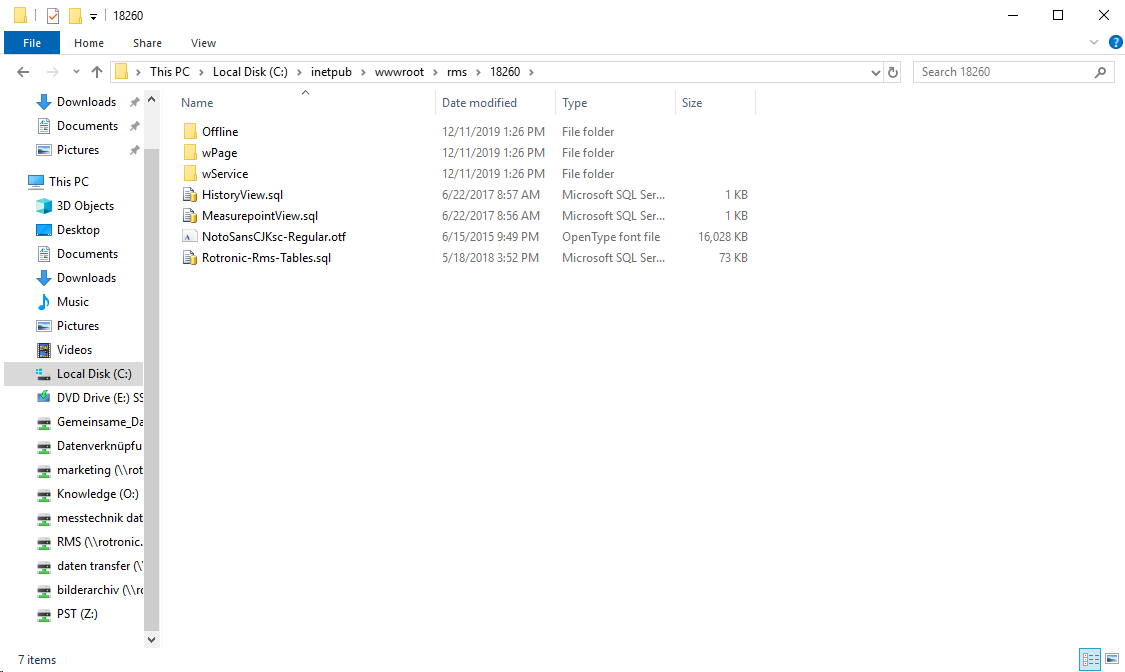This screenshot has width=1125, height=672.
Task: Open the recent locations dropdown arrow
Action: [x=76, y=72]
